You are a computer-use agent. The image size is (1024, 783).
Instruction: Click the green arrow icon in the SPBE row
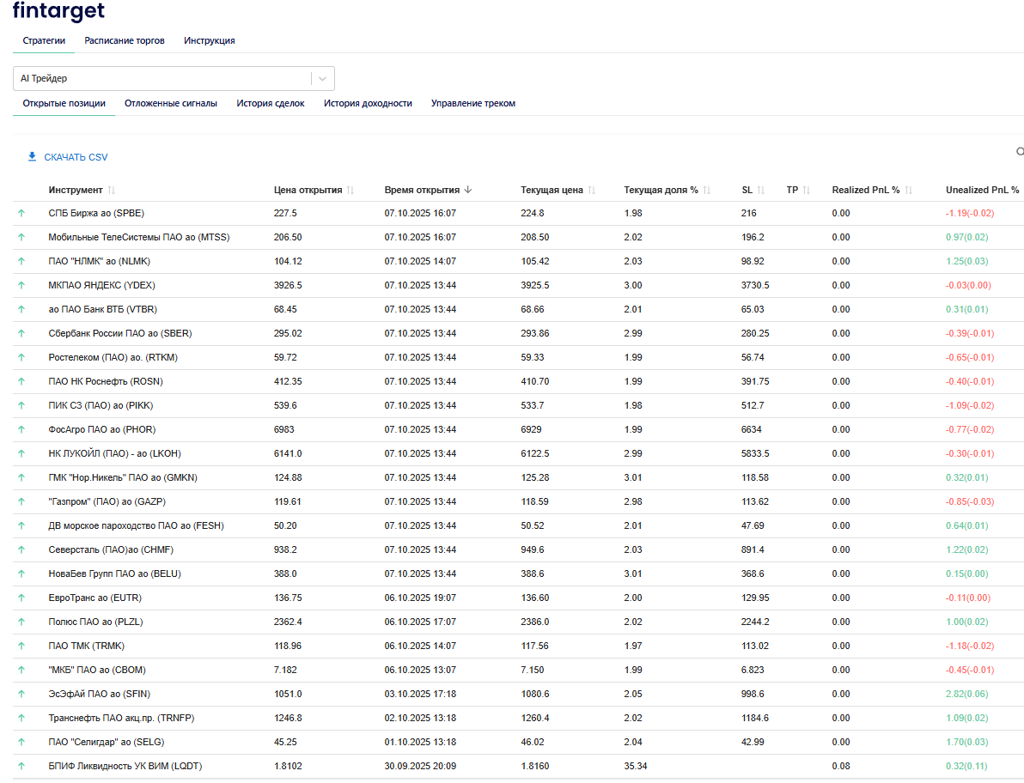pos(21,213)
